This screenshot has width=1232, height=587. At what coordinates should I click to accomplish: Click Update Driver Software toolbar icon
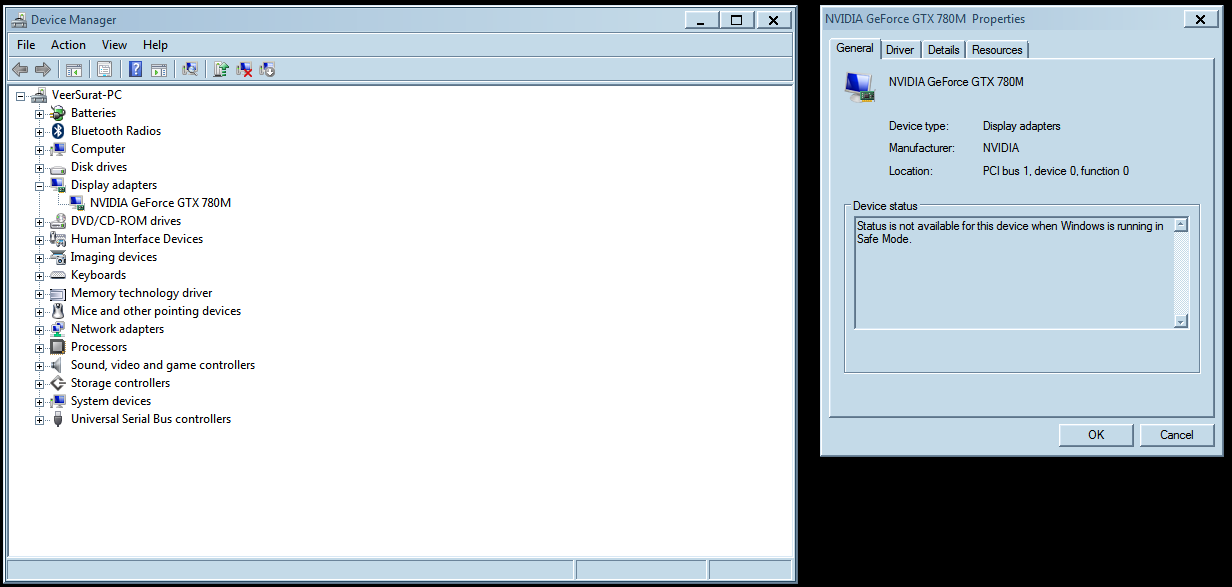point(220,69)
